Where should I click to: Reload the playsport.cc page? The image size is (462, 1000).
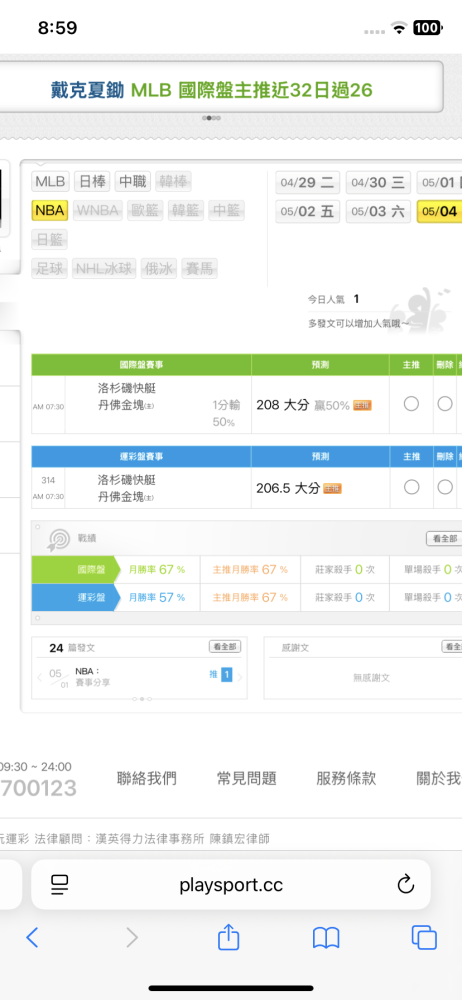[406, 884]
